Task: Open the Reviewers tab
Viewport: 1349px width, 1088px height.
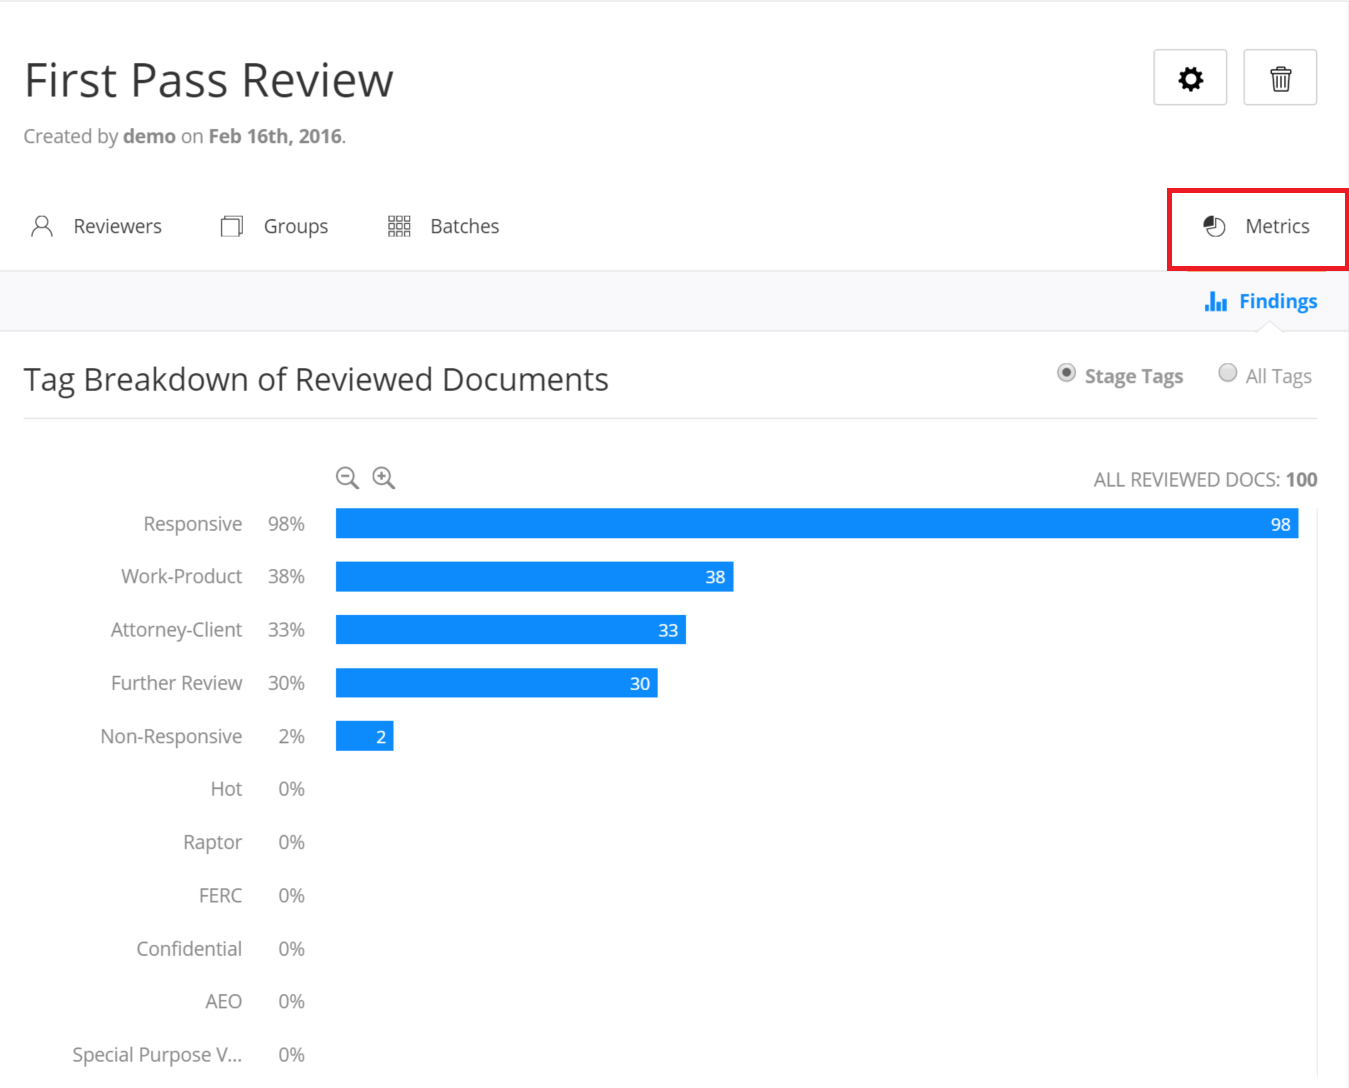Action: [x=96, y=226]
